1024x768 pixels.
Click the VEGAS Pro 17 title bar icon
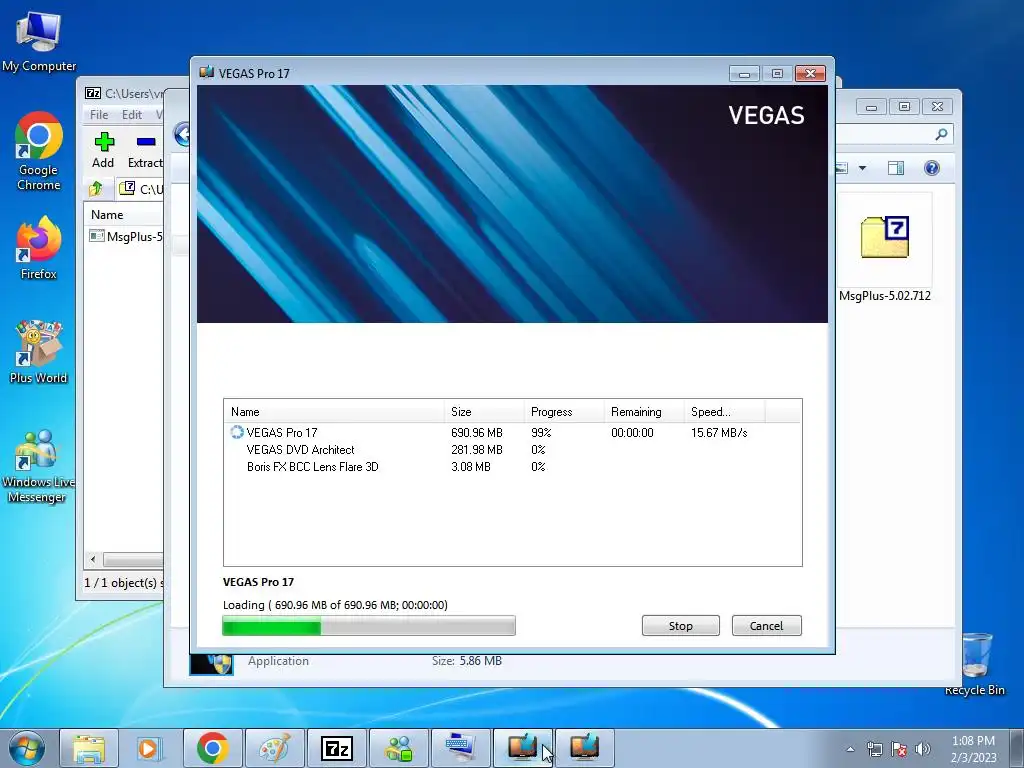pyautogui.click(x=207, y=72)
